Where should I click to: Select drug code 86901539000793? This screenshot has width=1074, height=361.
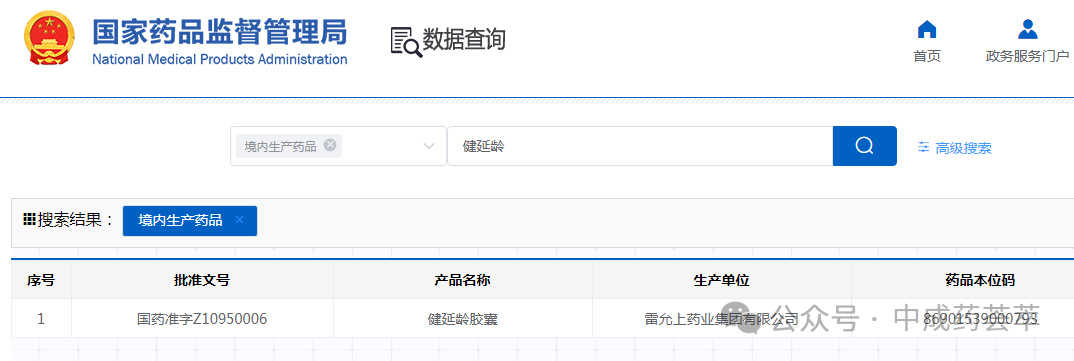pos(980,319)
